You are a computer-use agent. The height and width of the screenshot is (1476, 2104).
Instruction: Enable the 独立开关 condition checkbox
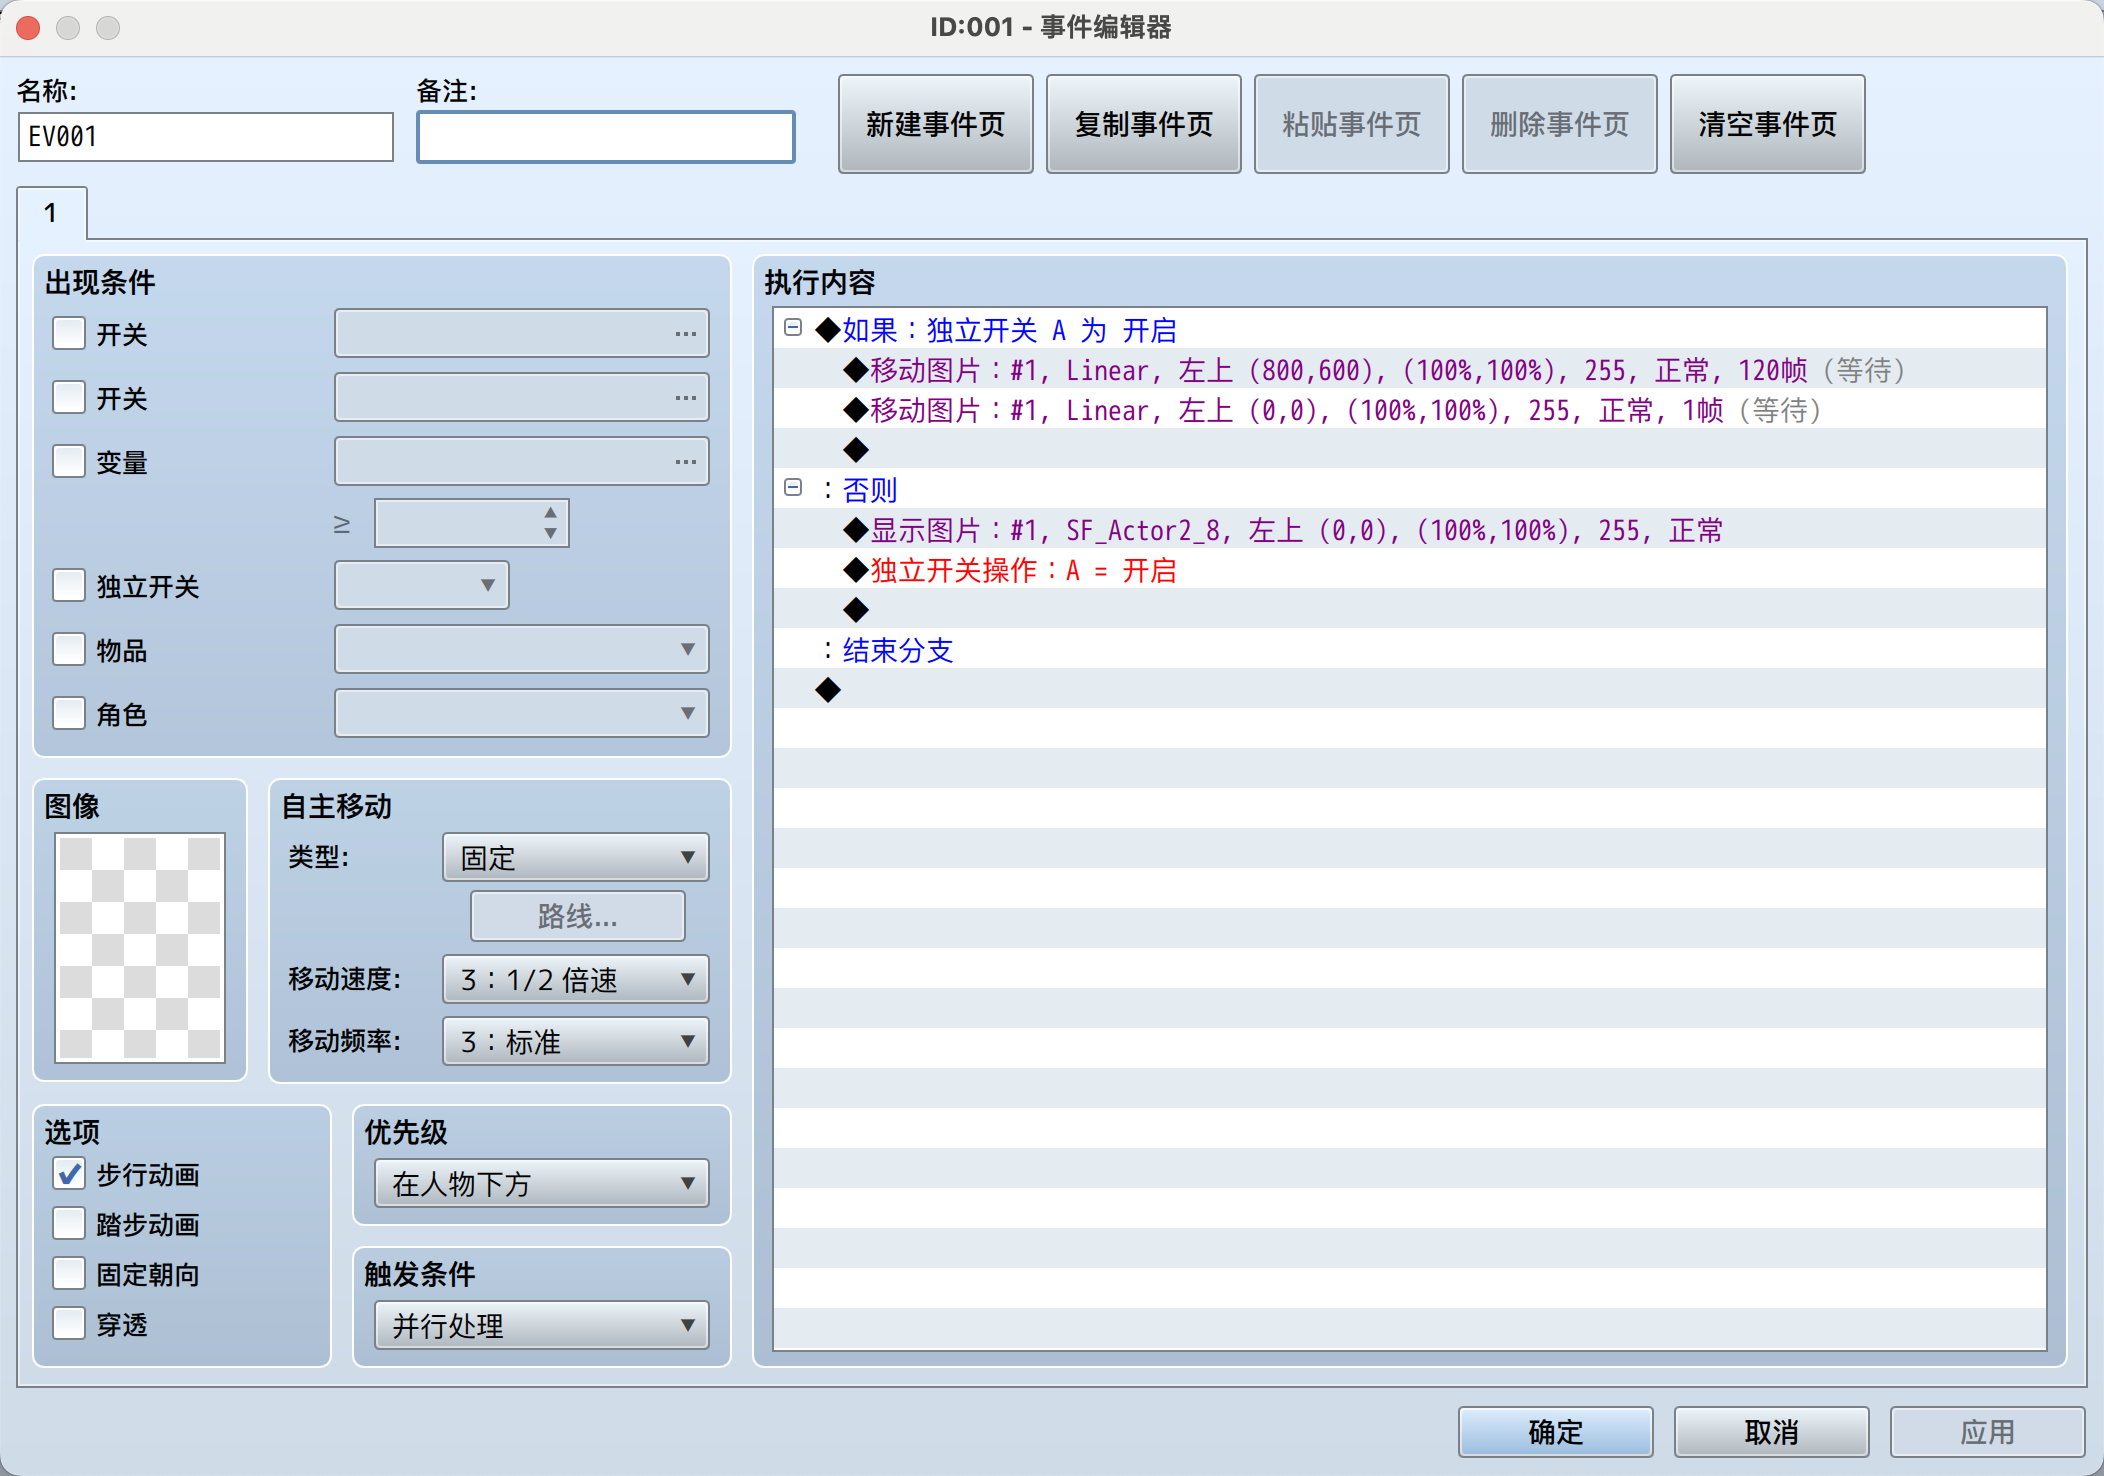point(69,585)
